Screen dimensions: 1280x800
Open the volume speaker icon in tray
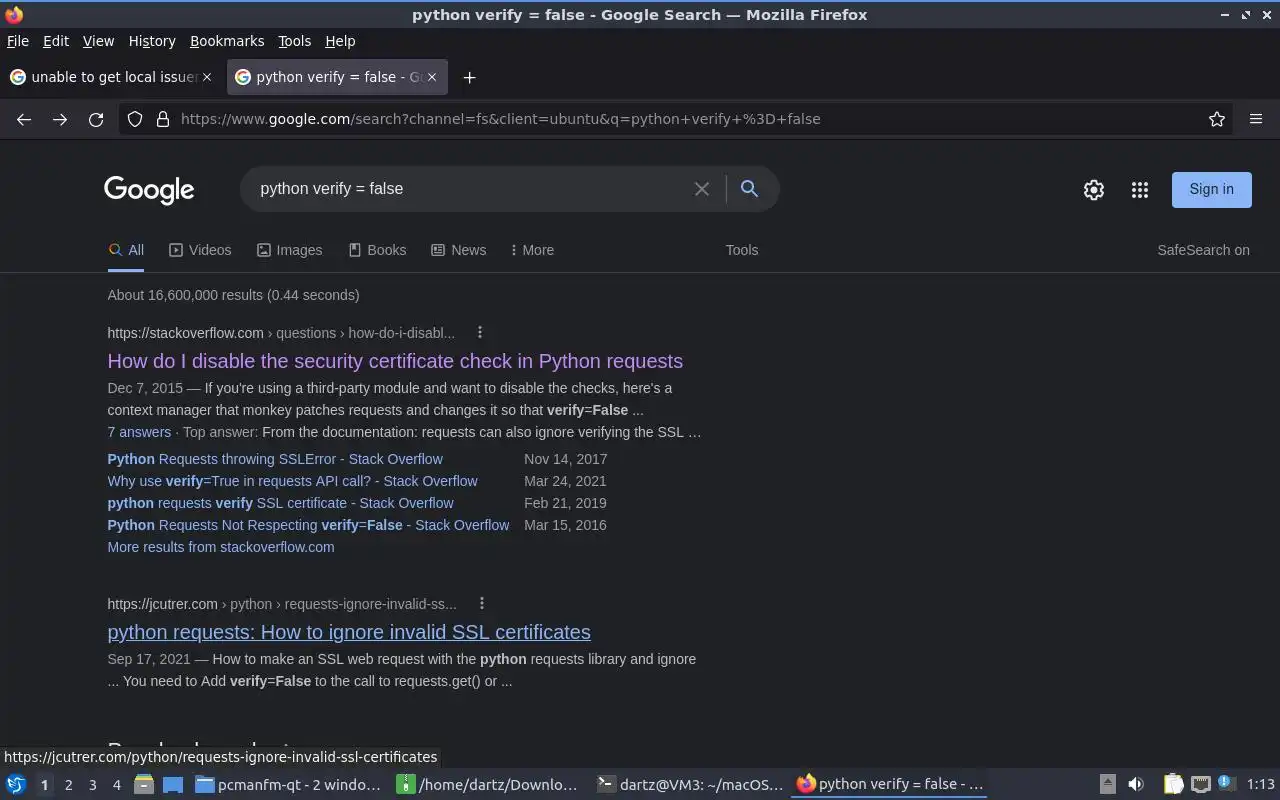(1135, 785)
